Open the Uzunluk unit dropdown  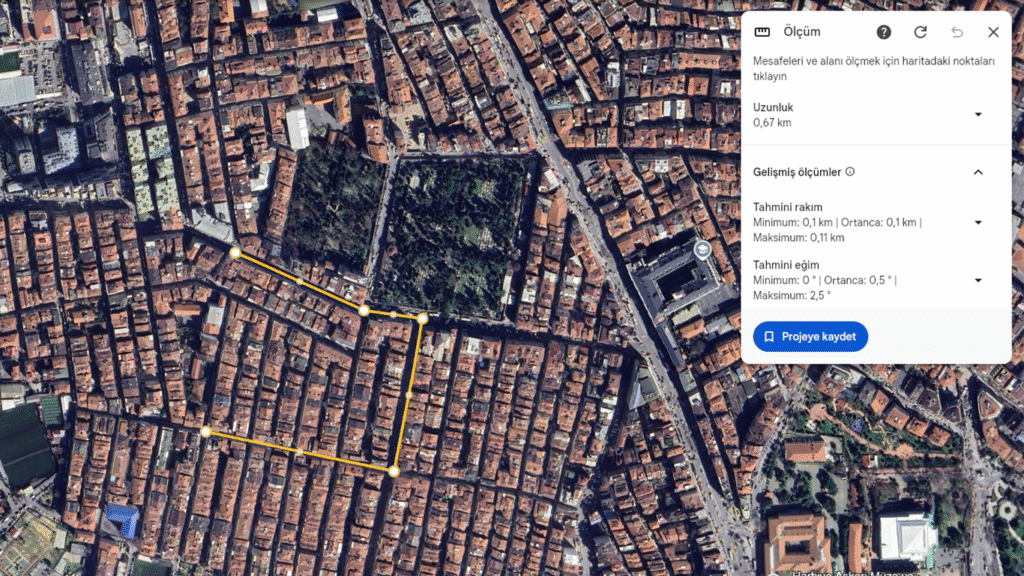(978, 114)
